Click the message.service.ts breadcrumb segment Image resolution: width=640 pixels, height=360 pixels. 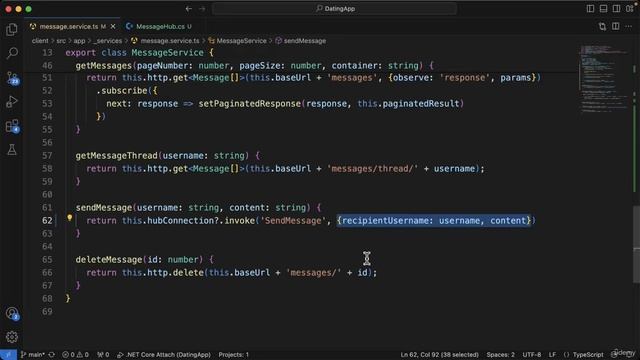[x=165, y=41]
